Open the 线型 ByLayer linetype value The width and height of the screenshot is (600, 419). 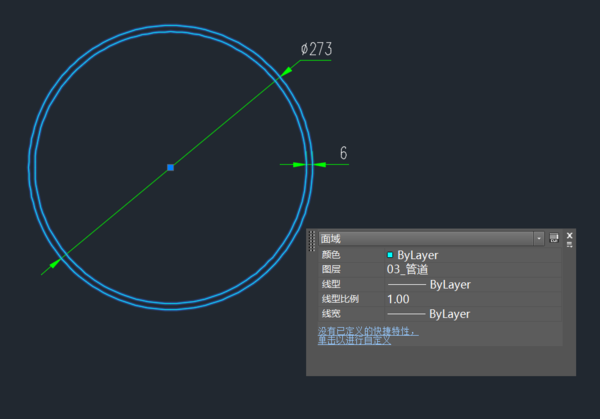pyautogui.click(x=428, y=284)
